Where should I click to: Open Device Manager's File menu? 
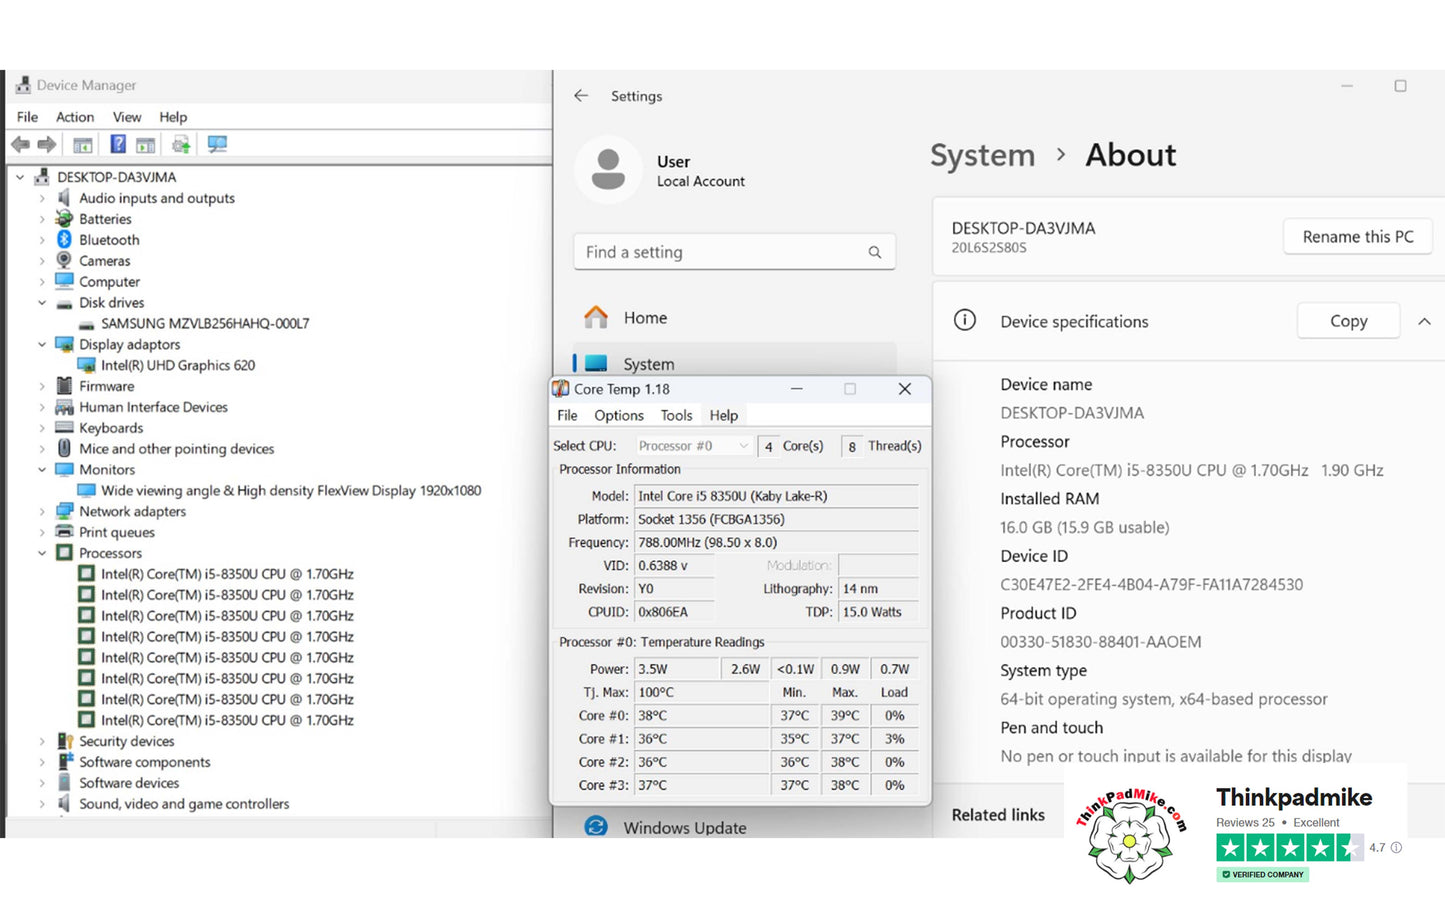[27, 117]
